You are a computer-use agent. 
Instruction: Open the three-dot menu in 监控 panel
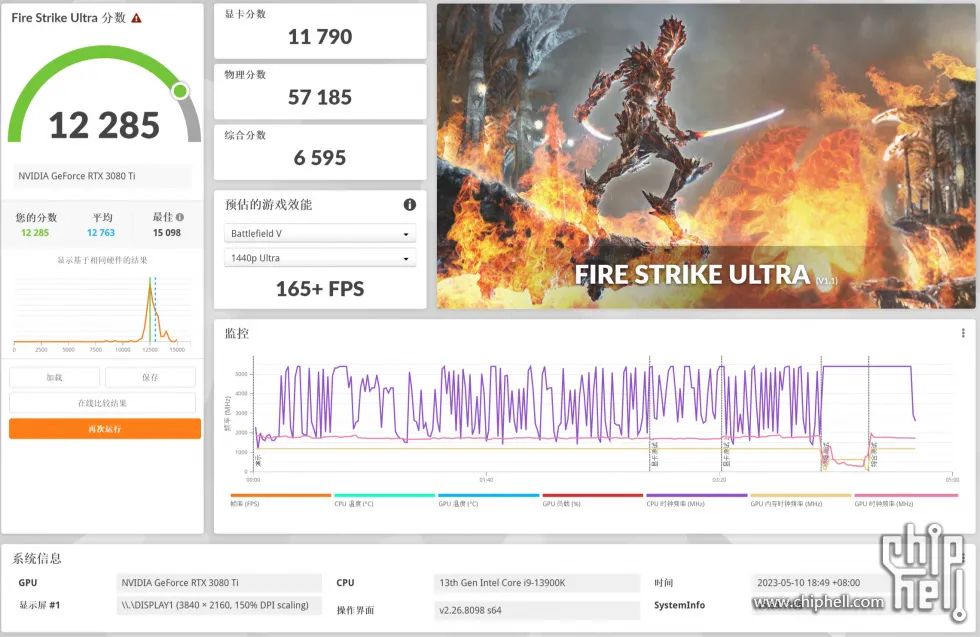(962, 333)
